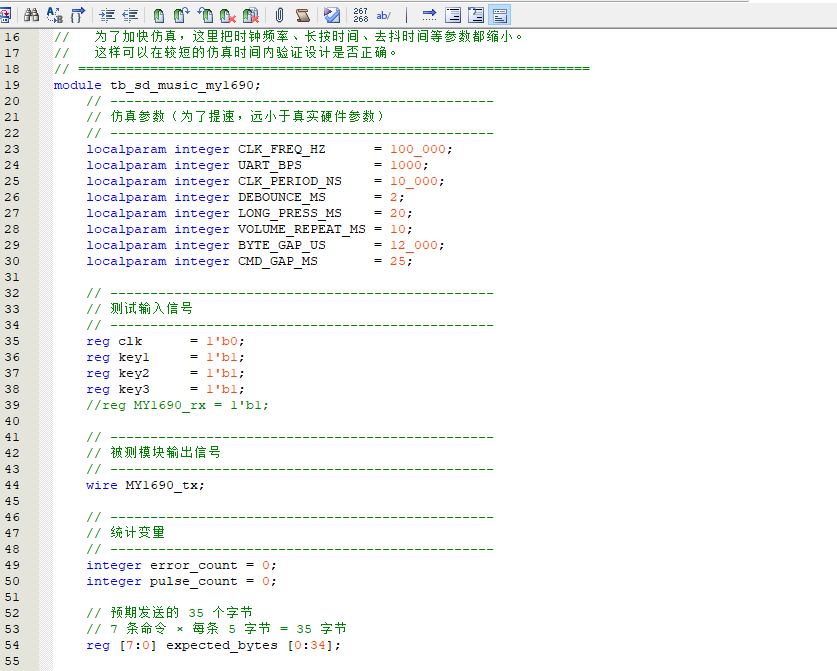The width and height of the screenshot is (837, 671).
Task: Click commented line //reg MY1690_rx
Action: (x=177, y=405)
